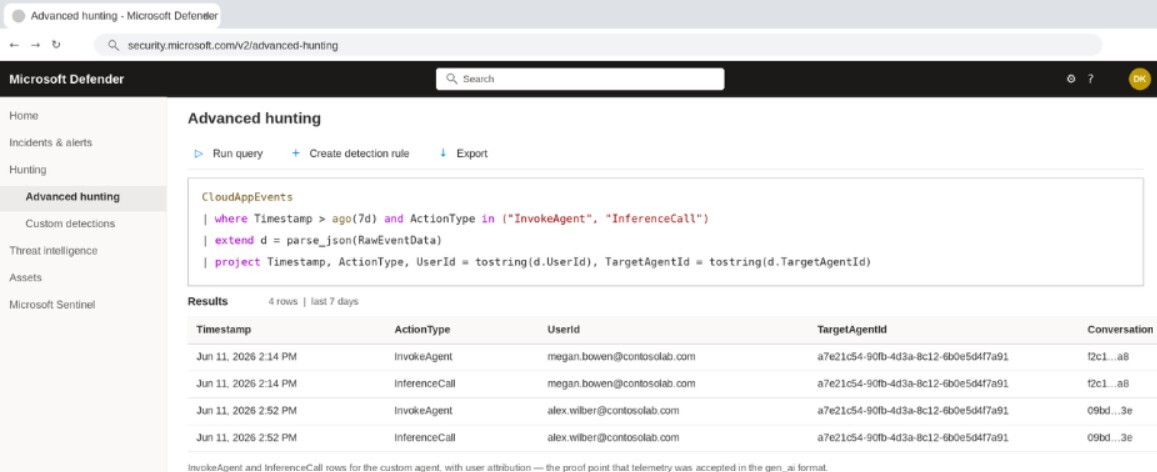Sort by the ActionType column header
The width and height of the screenshot is (1157, 472).
pyautogui.click(x=422, y=330)
